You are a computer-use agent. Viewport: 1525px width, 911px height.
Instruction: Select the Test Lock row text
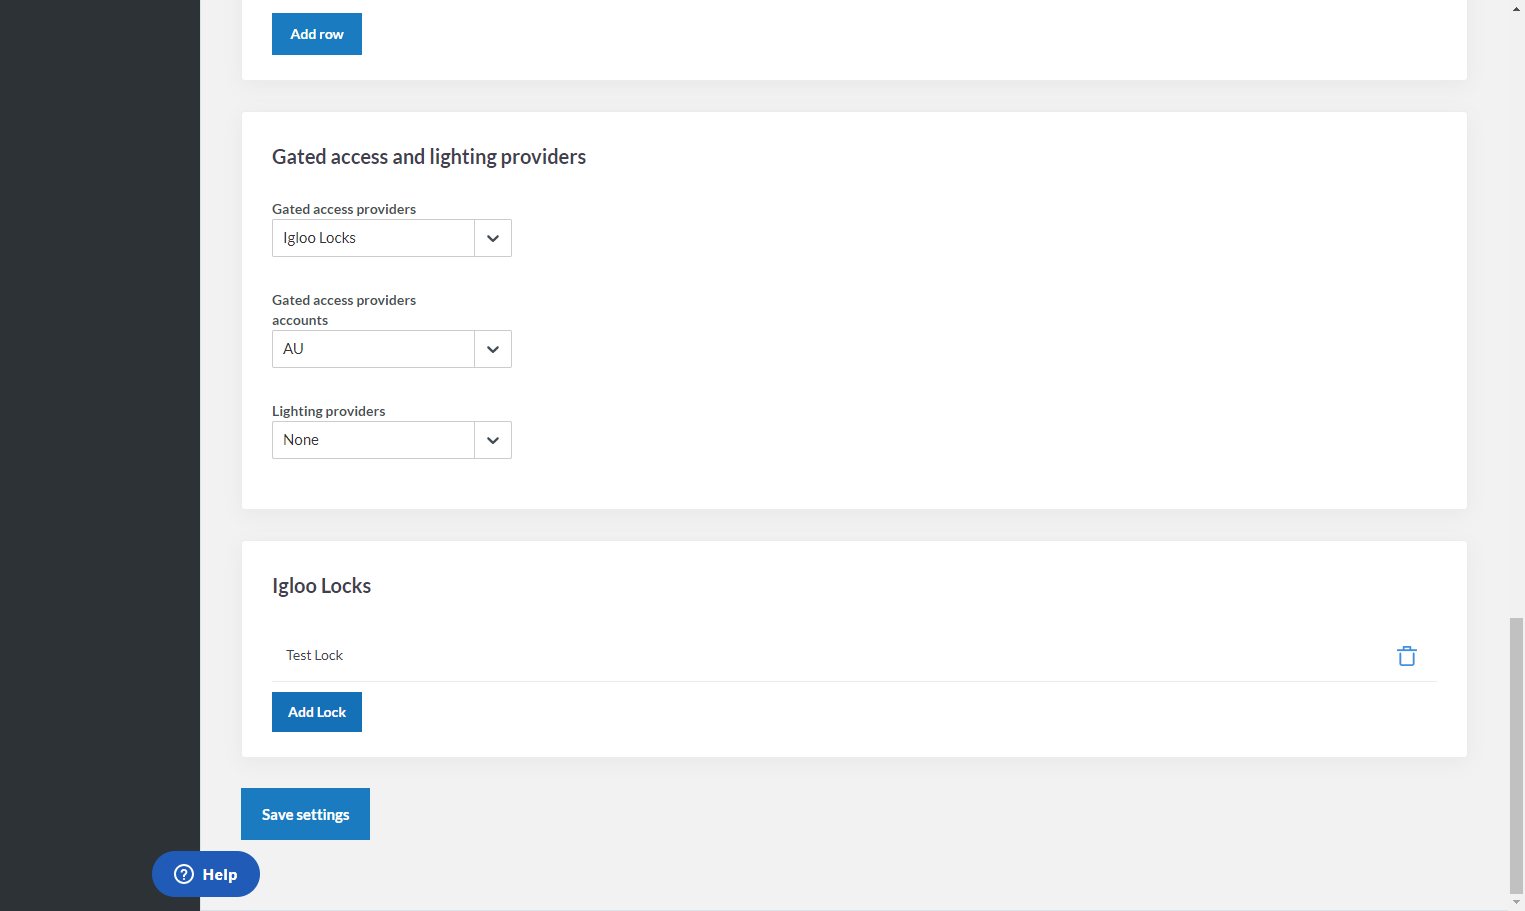(x=314, y=655)
